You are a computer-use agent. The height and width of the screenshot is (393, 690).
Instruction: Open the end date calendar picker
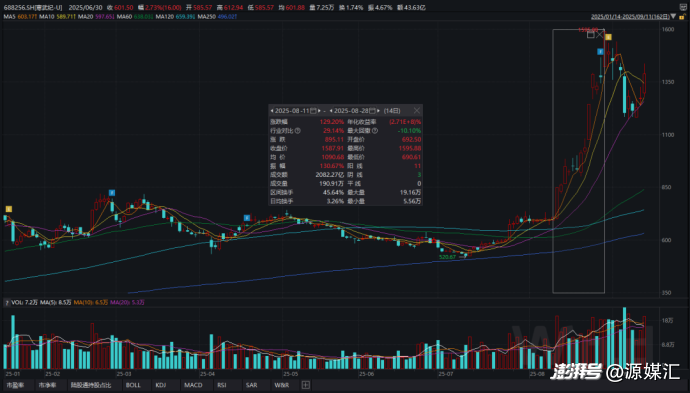point(372,111)
